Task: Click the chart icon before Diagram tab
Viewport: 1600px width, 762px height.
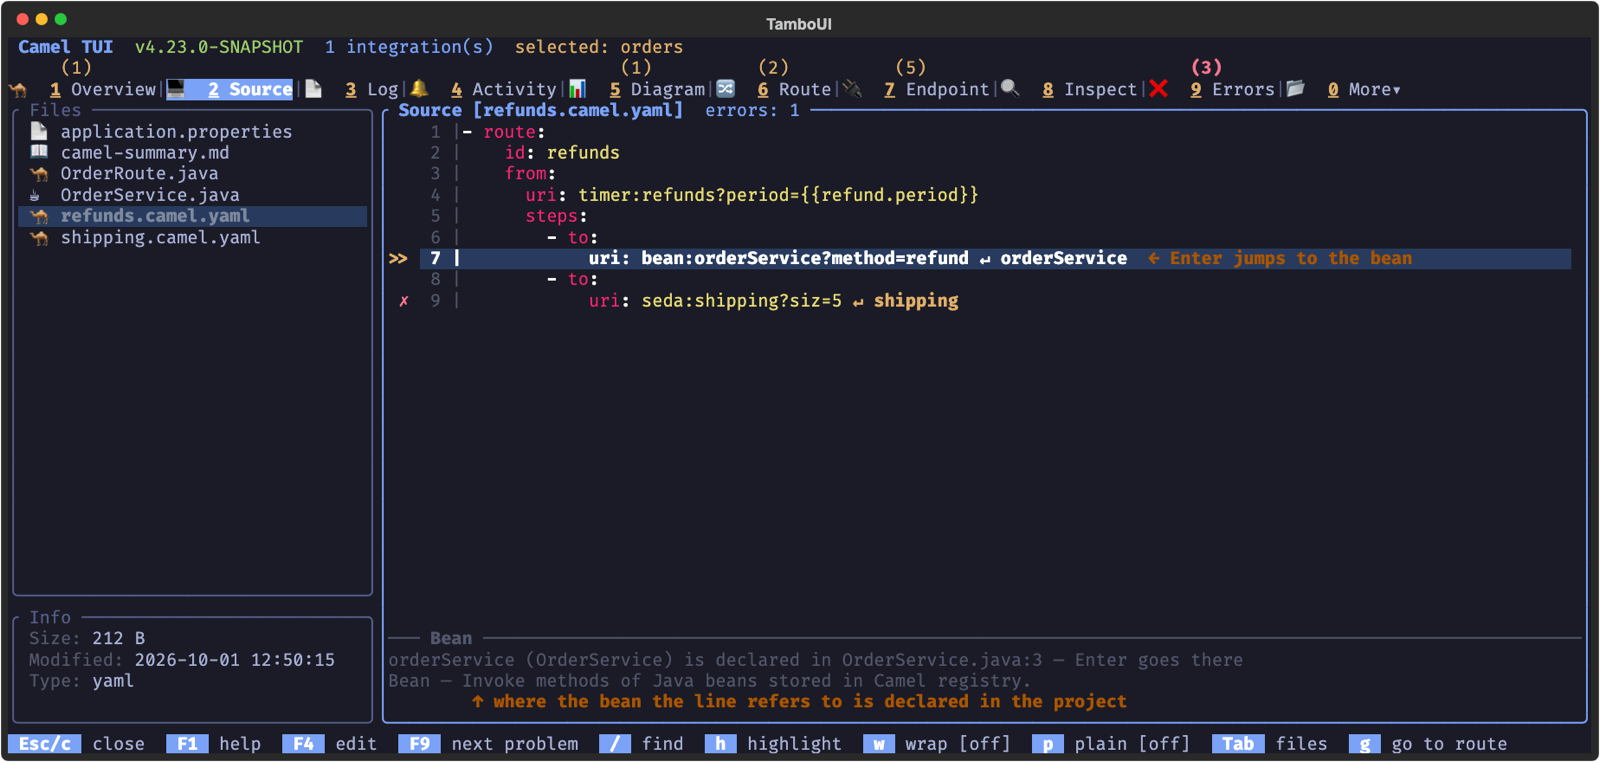Action: (x=577, y=89)
